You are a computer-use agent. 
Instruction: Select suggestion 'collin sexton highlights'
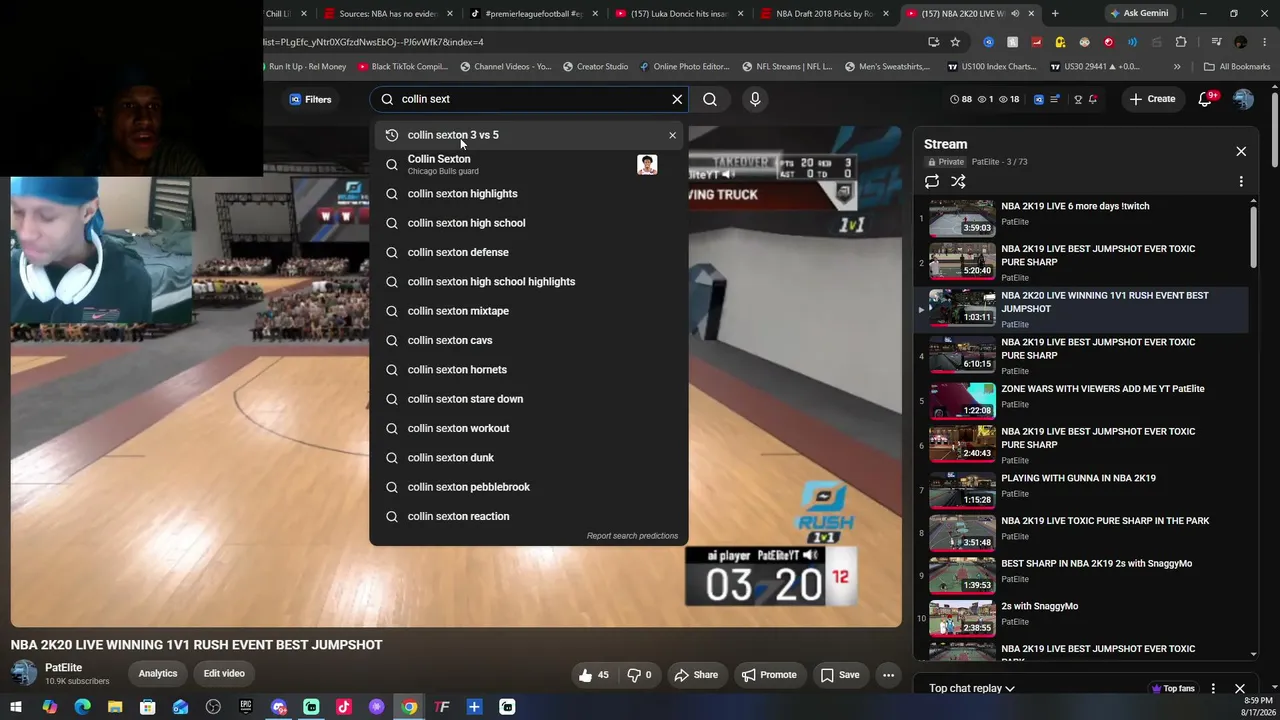point(529,194)
